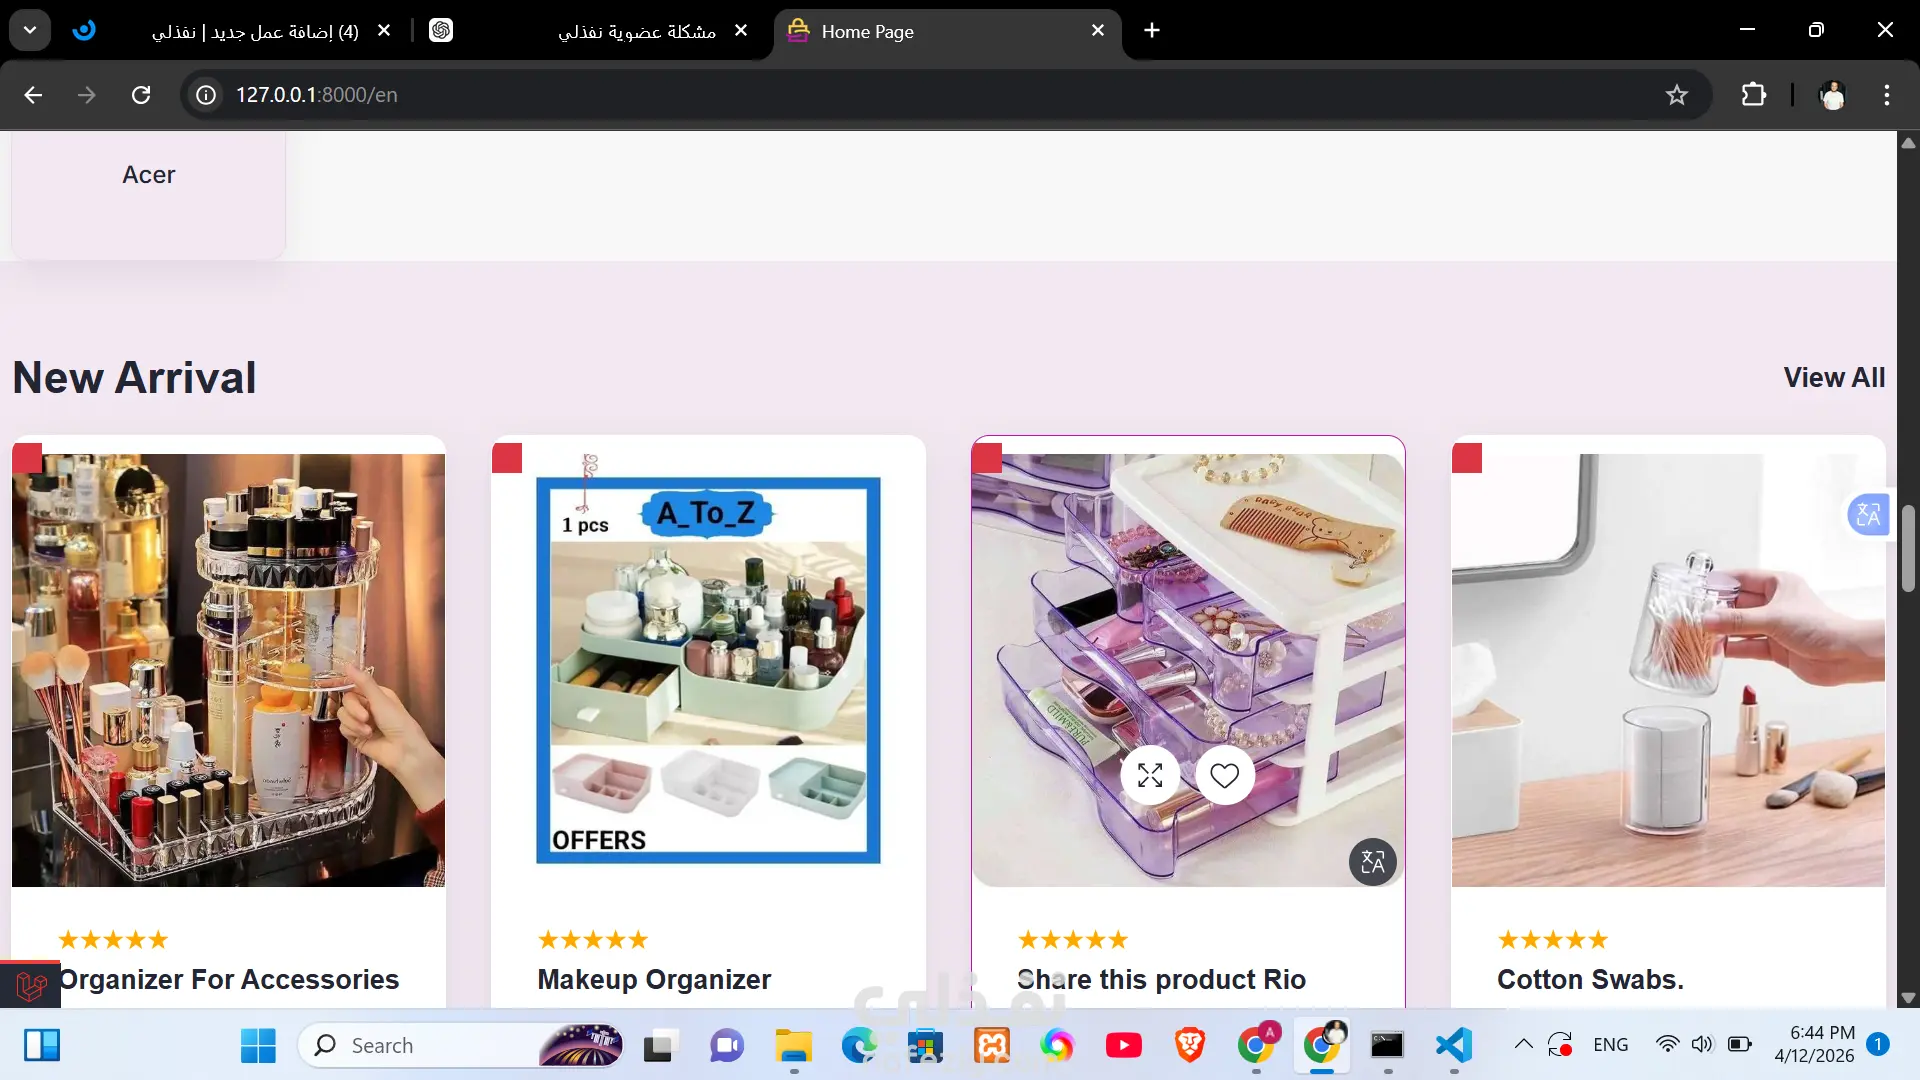Click the translate icon on purple organizer image
Viewport: 1920px width, 1080px height.
coord(1372,862)
